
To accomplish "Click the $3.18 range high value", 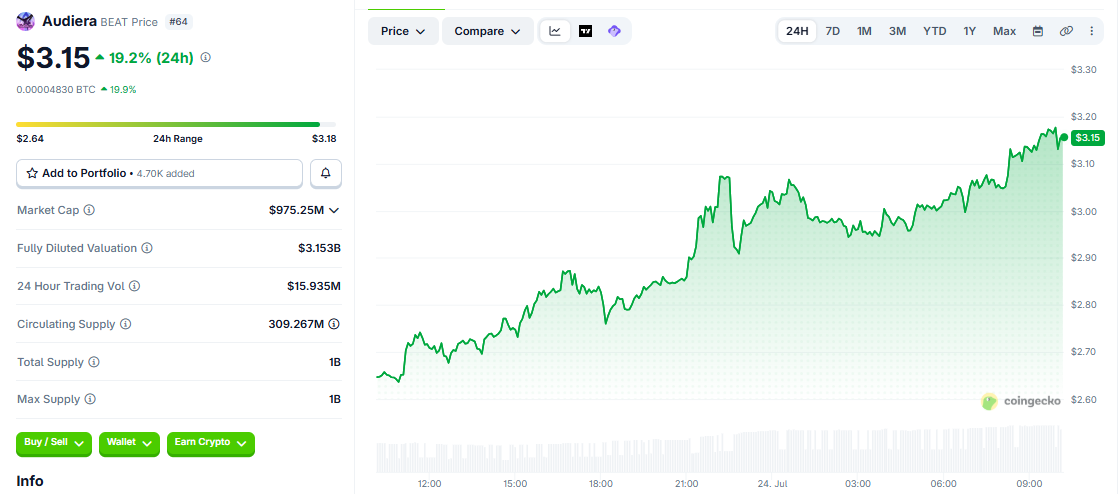I will [x=324, y=138].
